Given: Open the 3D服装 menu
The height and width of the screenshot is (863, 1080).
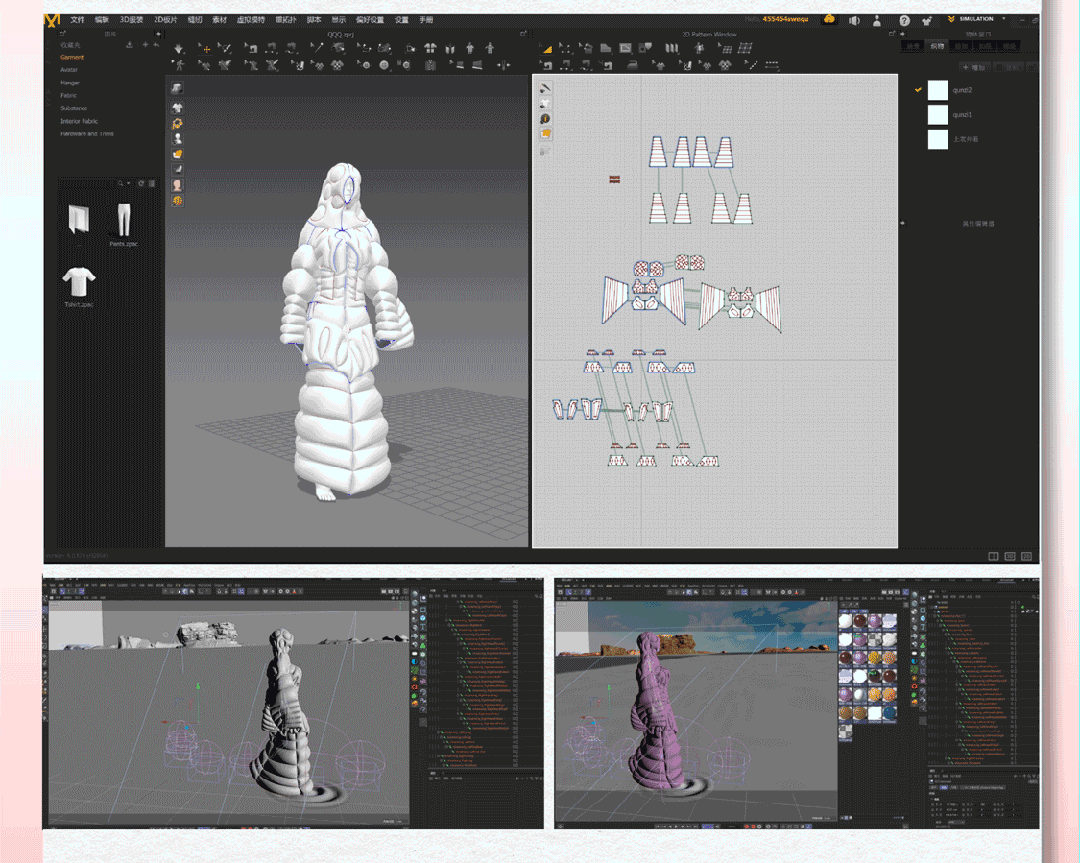Looking at the screenshot, I should 131,20.
